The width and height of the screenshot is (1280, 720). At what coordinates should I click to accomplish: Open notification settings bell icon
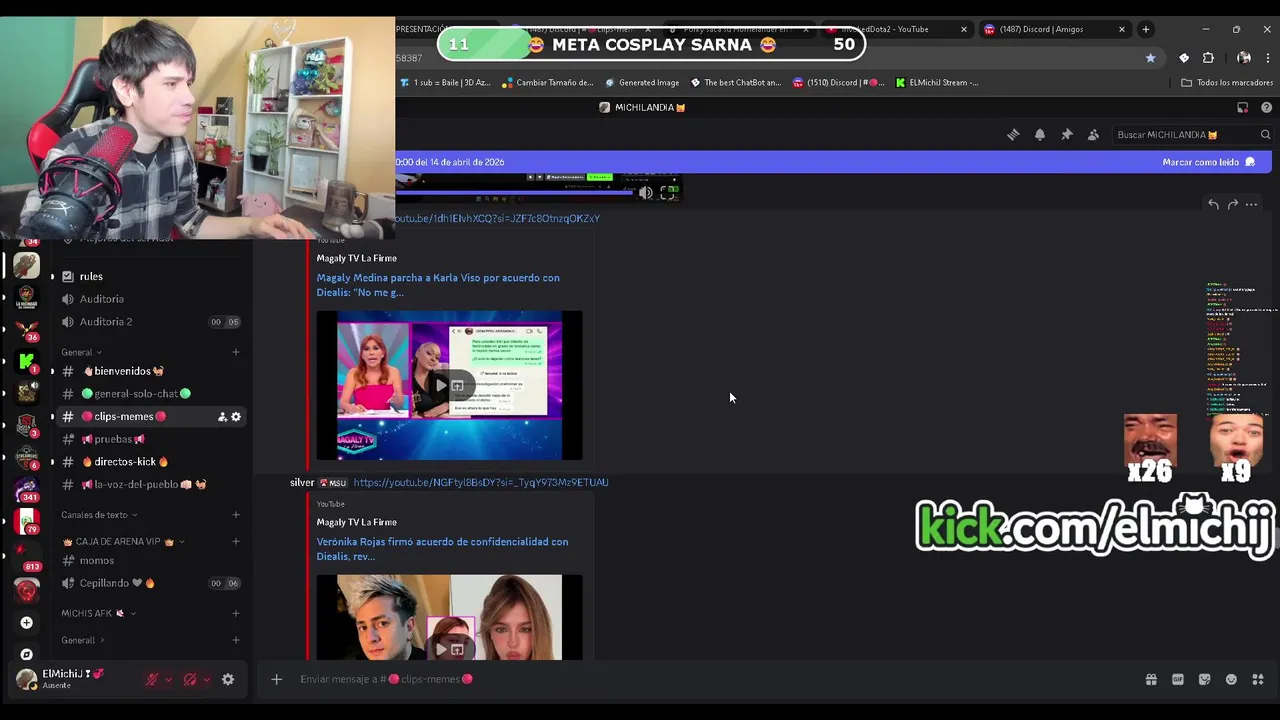[1040, 135]
